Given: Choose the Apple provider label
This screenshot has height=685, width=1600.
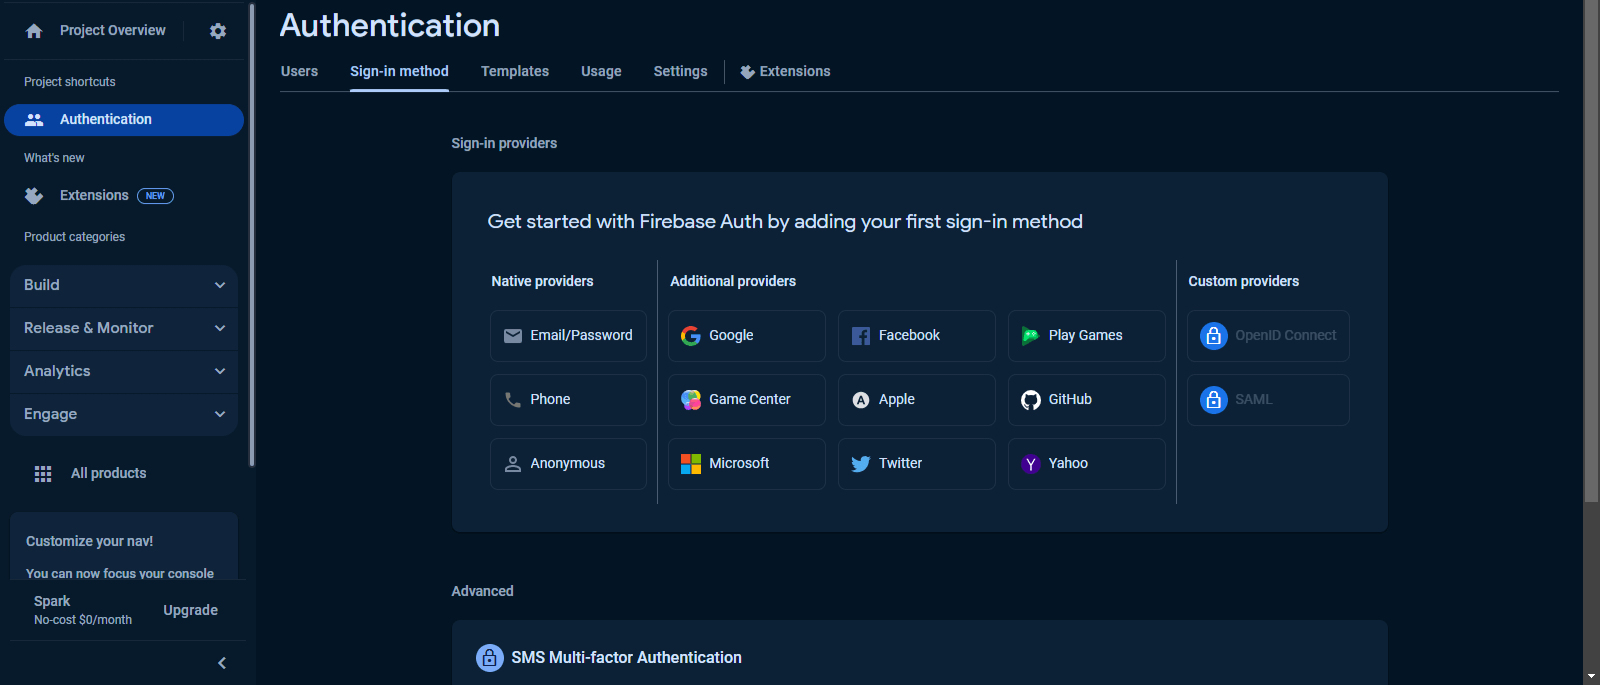Looking at the screenshot, I should (x=897, y=399).
